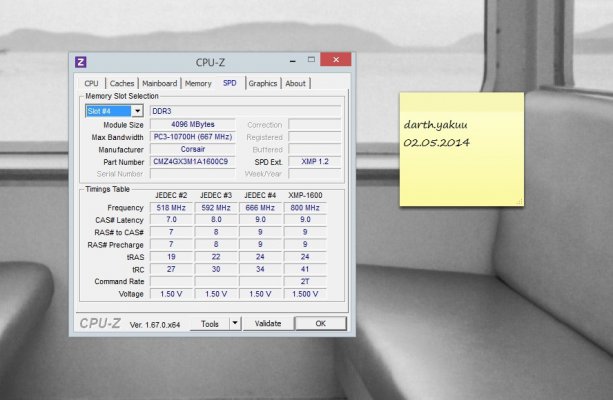The width and height of the screenshot is (613, 400).
Task: Click the PC3-10700H (667 MHz) bandwidth value
Action: [x=193, y=137]
